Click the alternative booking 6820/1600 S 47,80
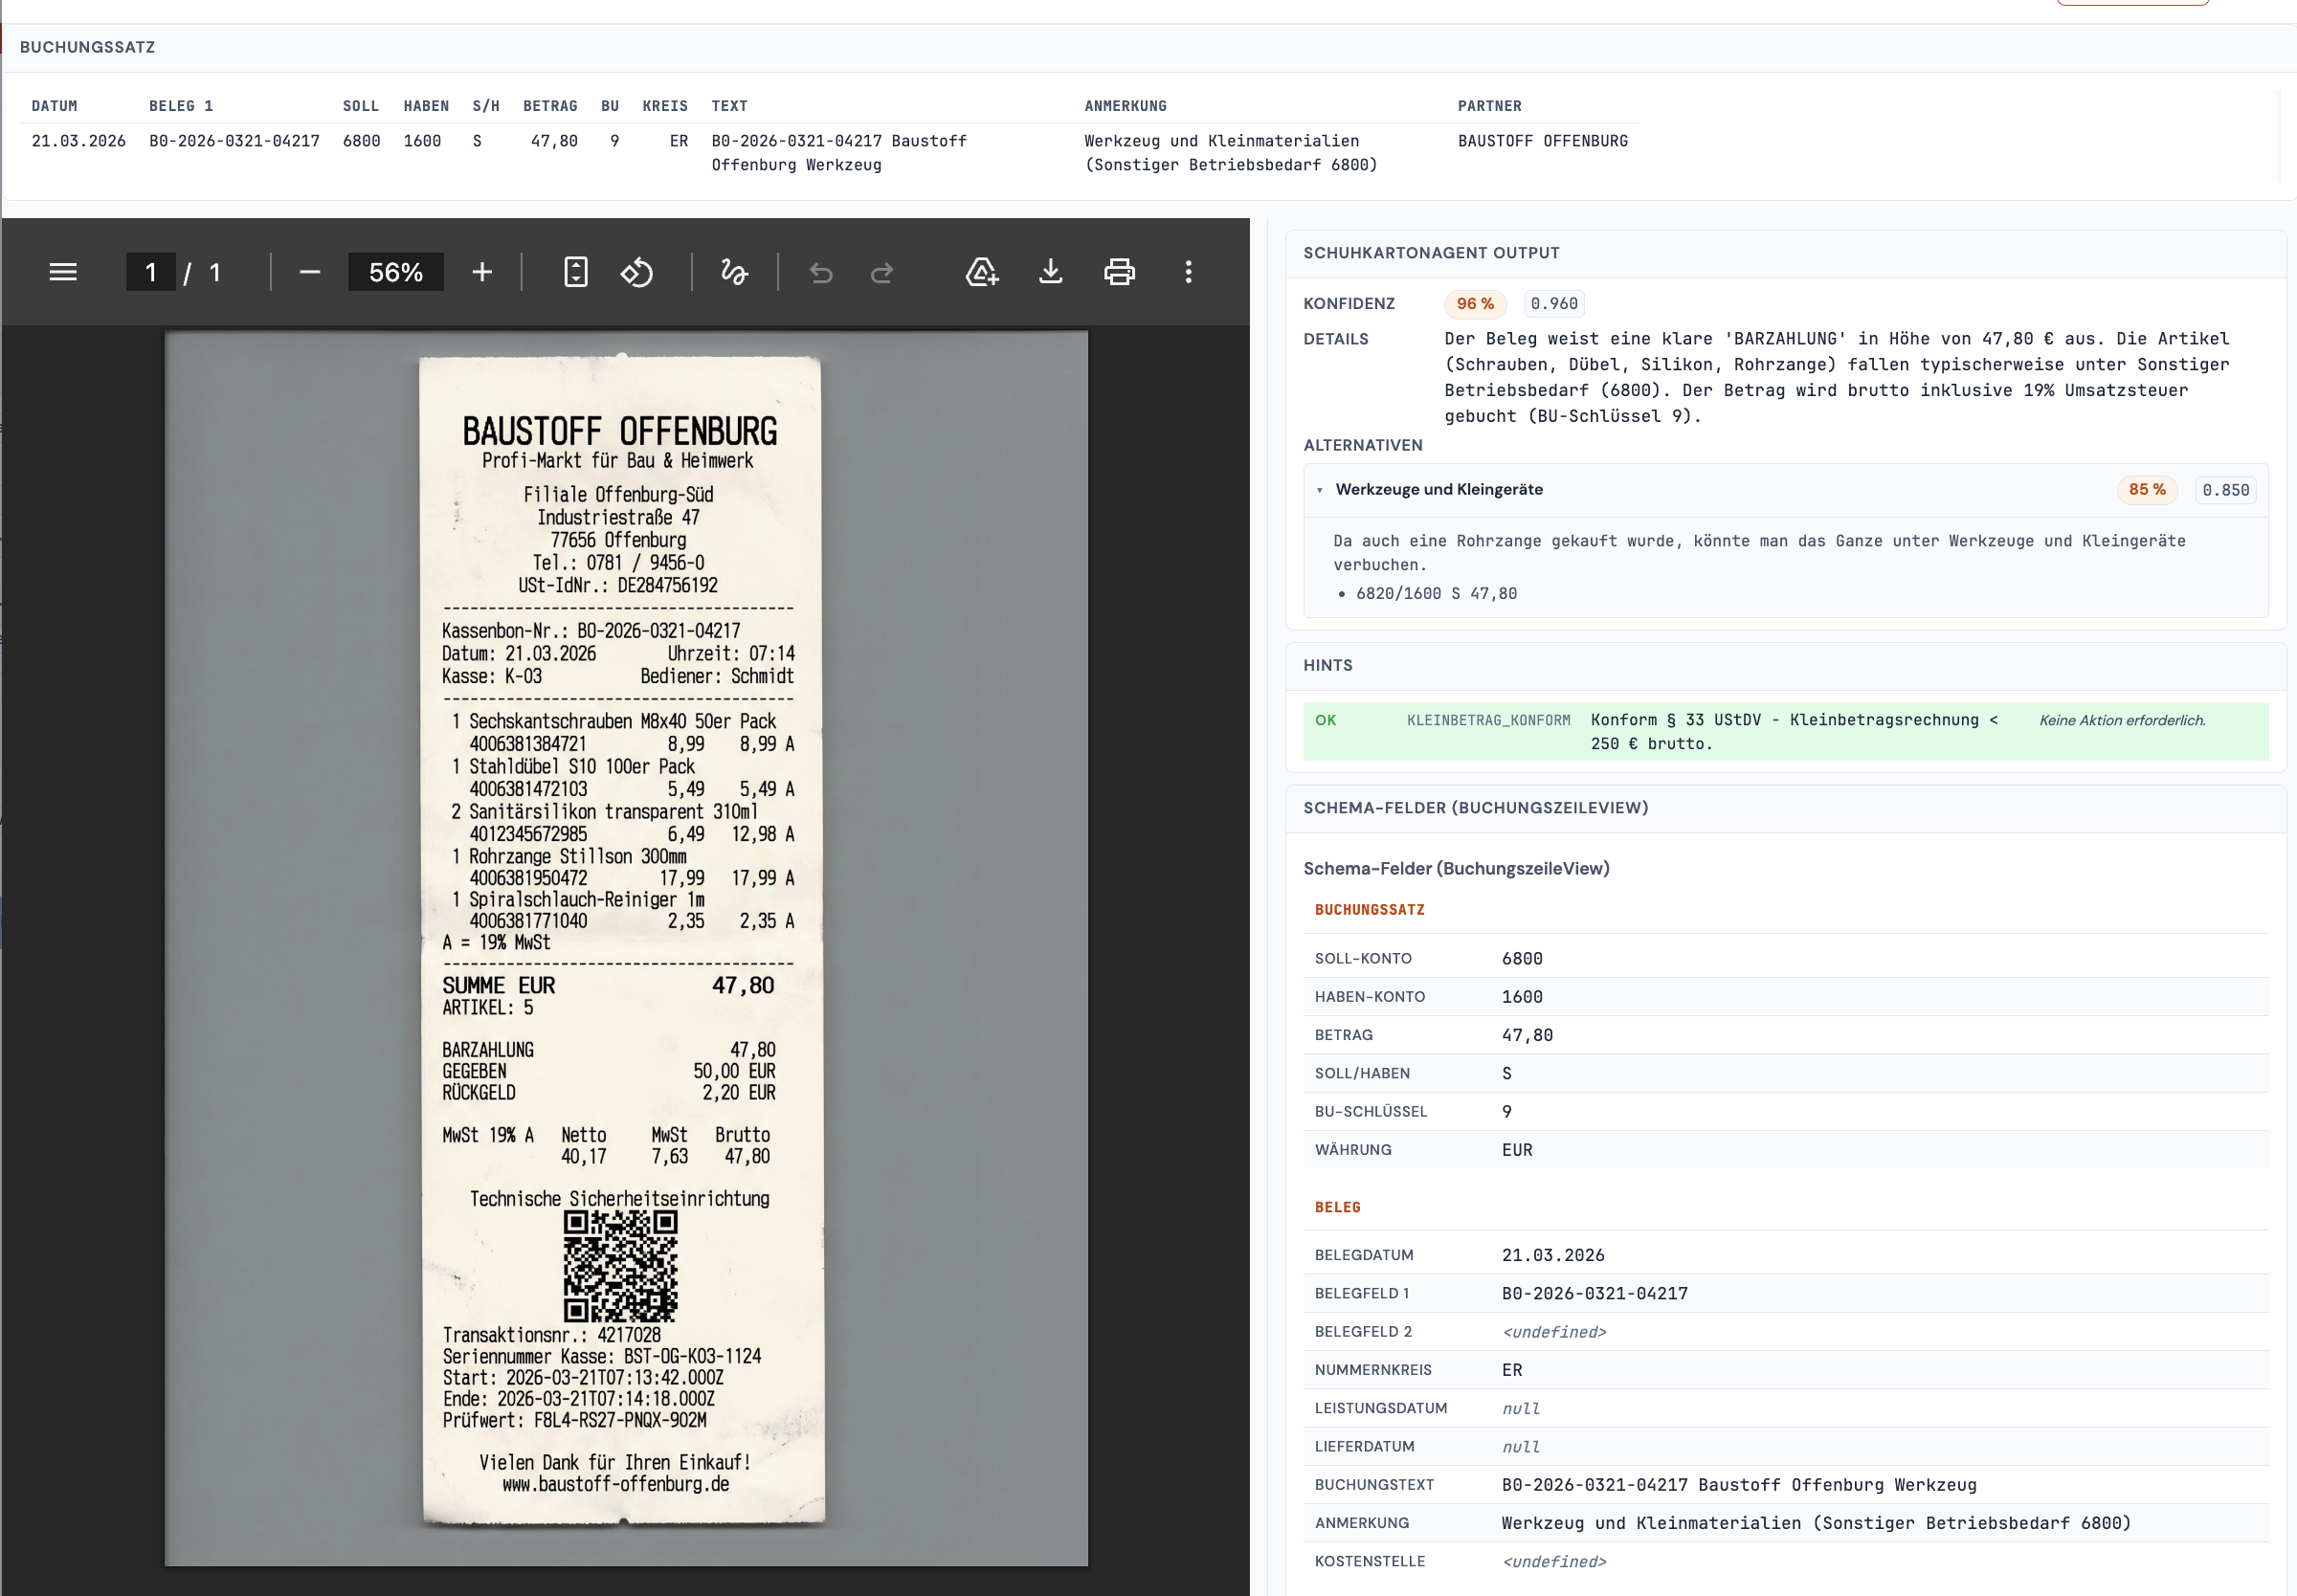 [x=1436, y=594]
